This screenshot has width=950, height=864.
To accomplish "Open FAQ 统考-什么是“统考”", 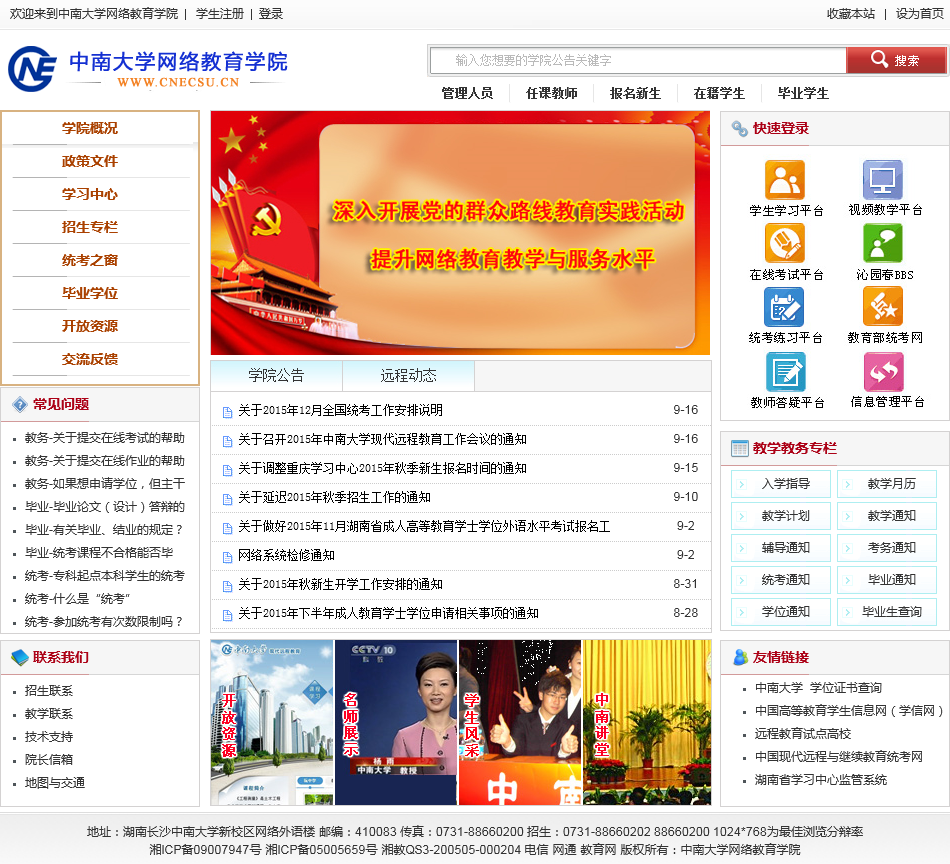I will pos(77,599).
